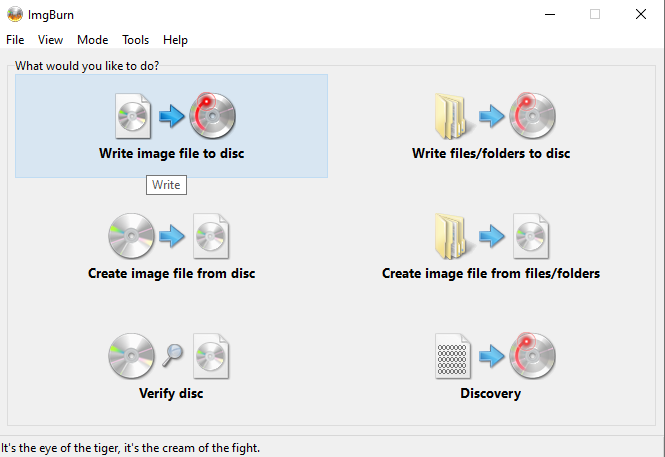Click the disc icon in Create image file from disc

tap(131, 236)
